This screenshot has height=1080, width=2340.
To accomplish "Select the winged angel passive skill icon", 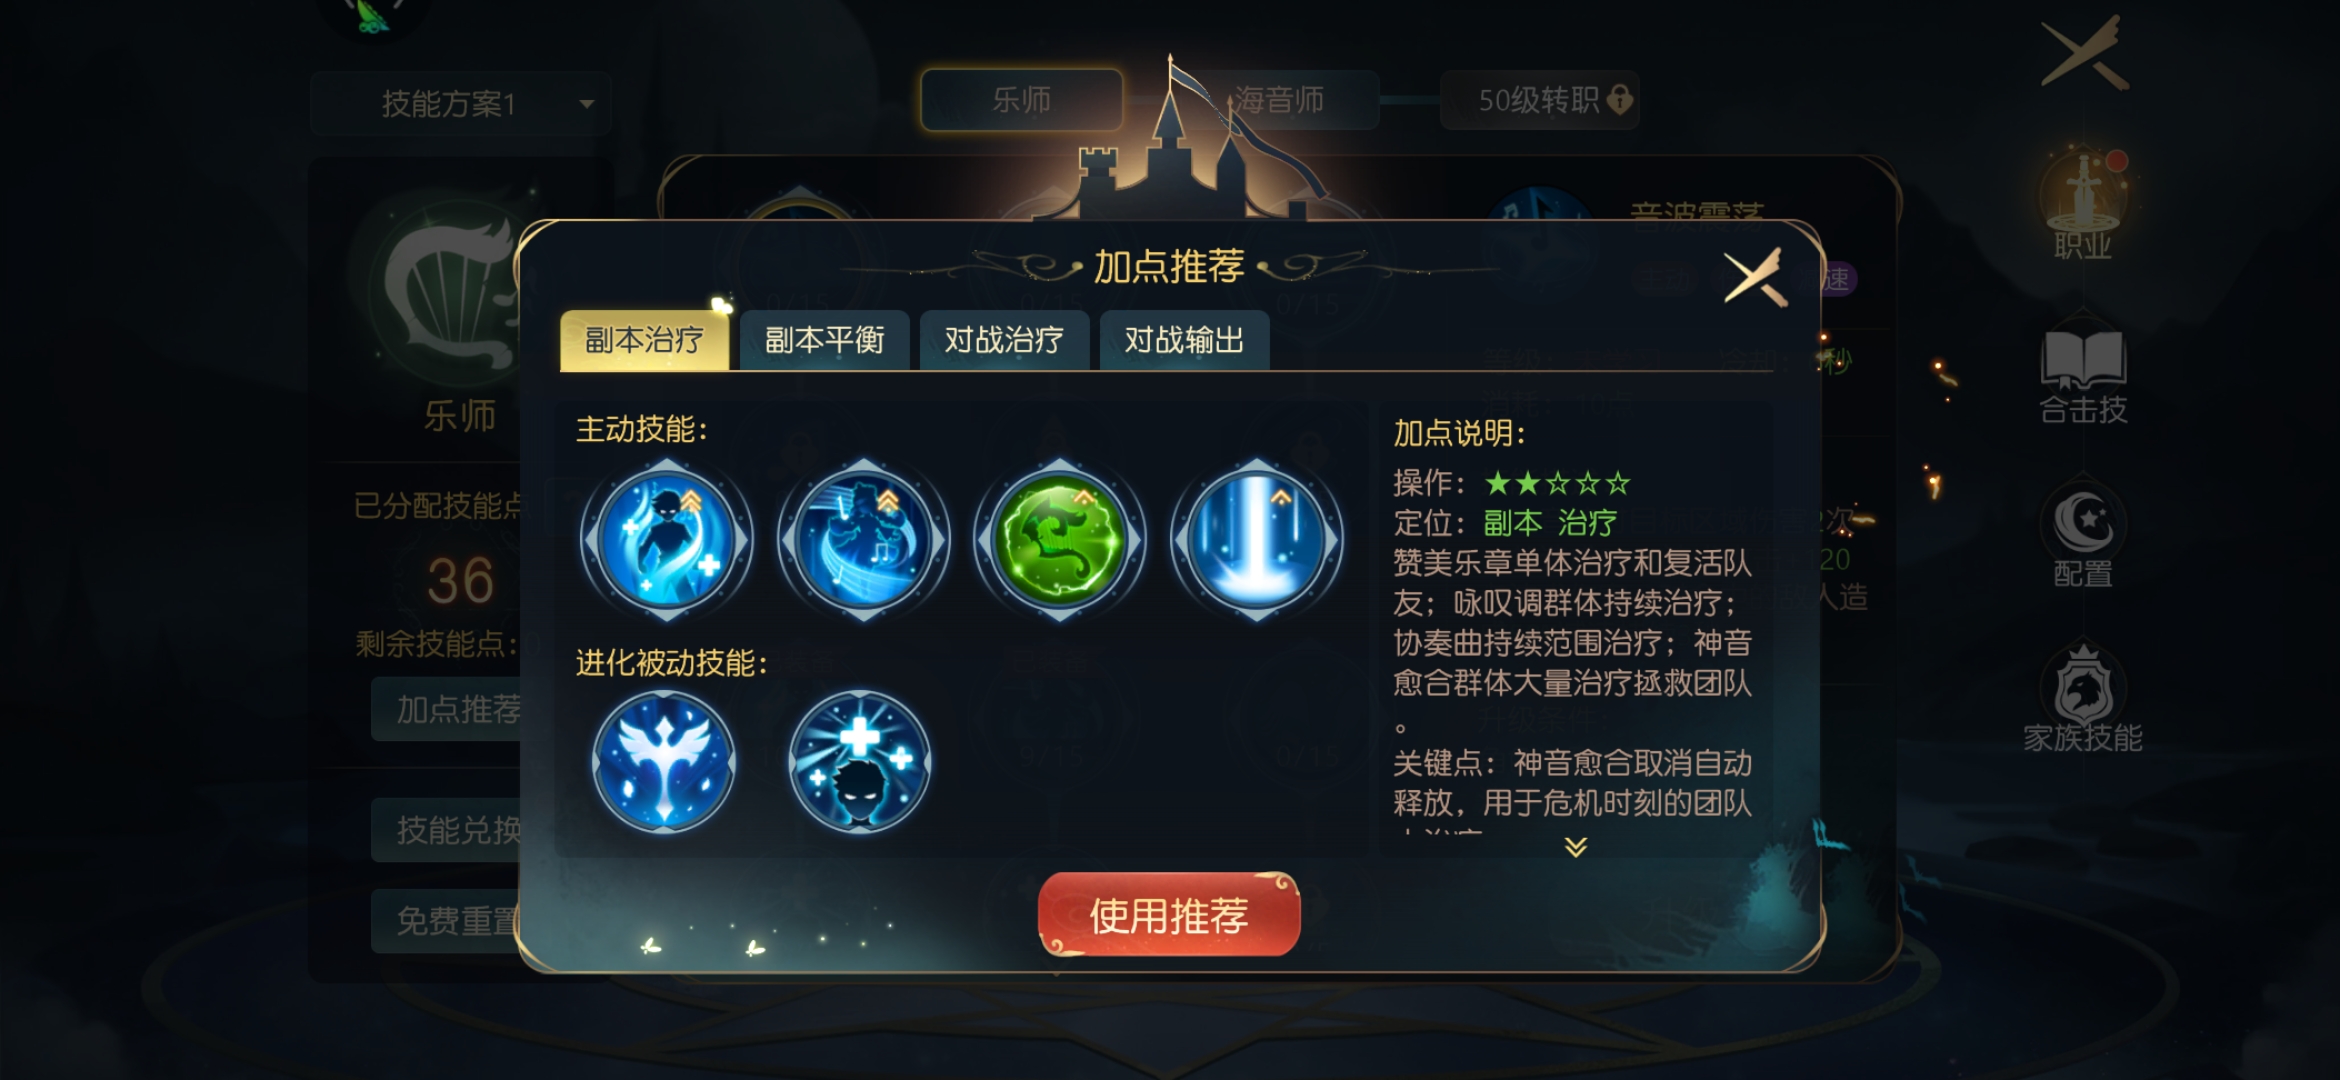I will pyautogui.click(x=664, y=762).
